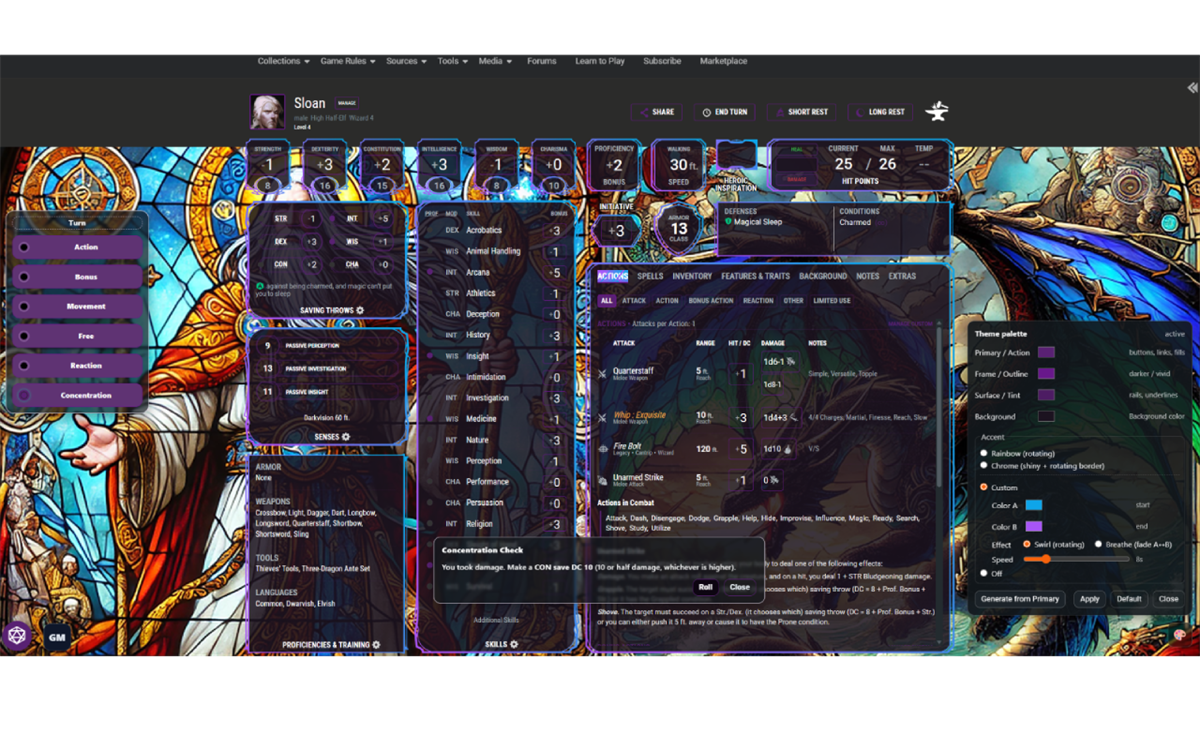The height and width of the screenshot is (750, 1200).
Task: Open the Collections dropdown menu
Action: (x=283, y=61)
